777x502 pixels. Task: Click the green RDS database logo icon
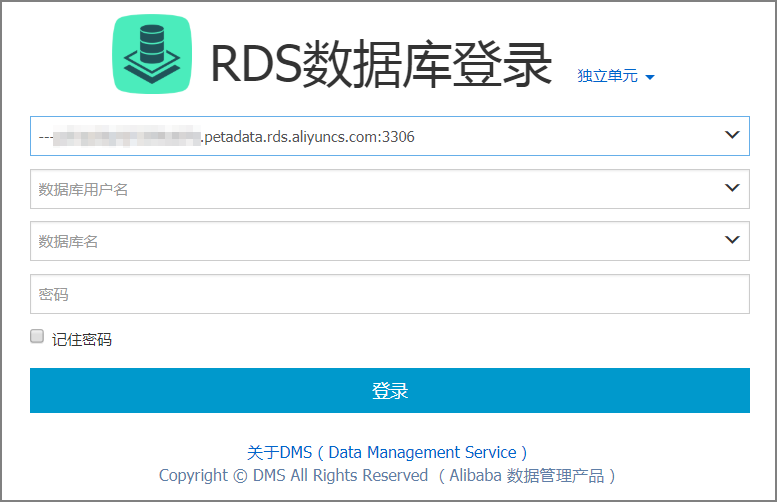(x=152, y=54)
